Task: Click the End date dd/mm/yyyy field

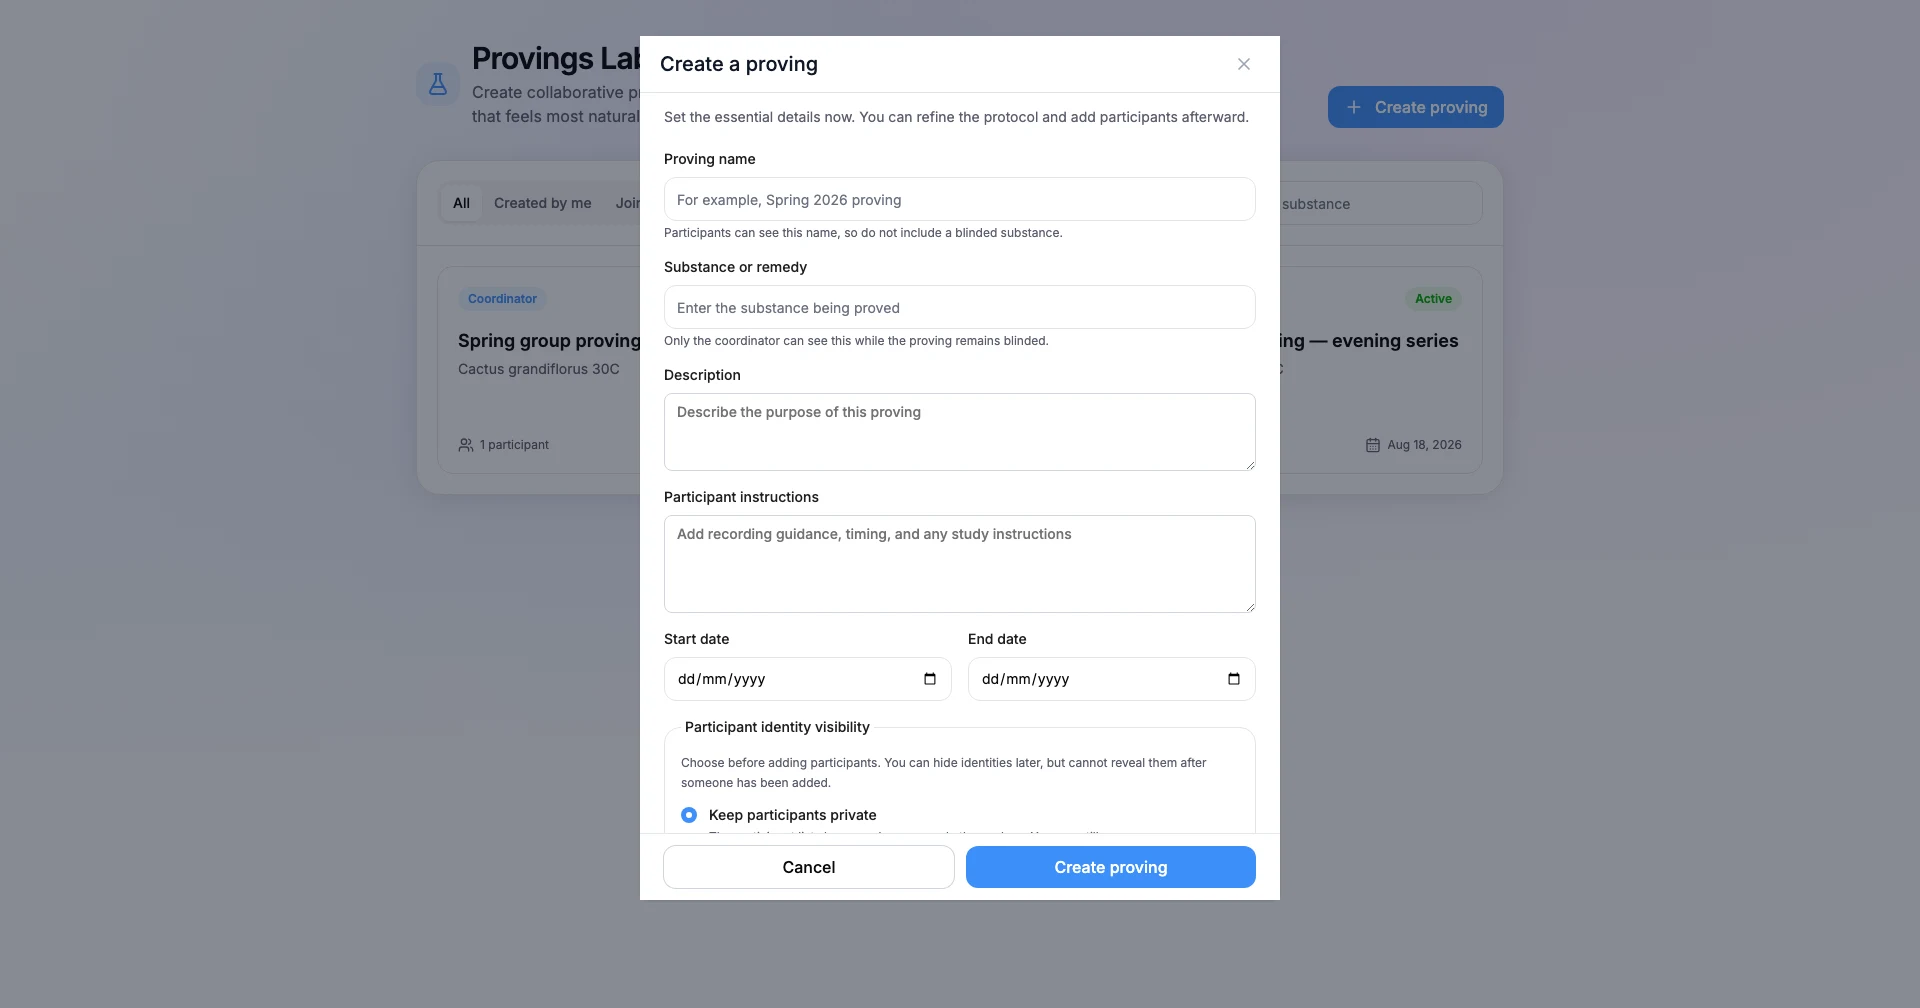Action: click(1112, 679)
